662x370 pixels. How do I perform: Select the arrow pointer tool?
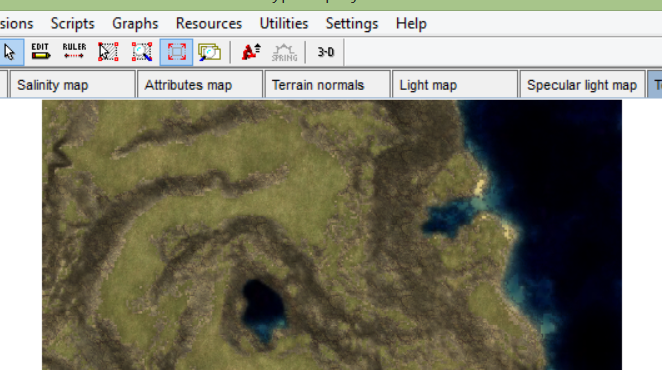pos(9,52)
